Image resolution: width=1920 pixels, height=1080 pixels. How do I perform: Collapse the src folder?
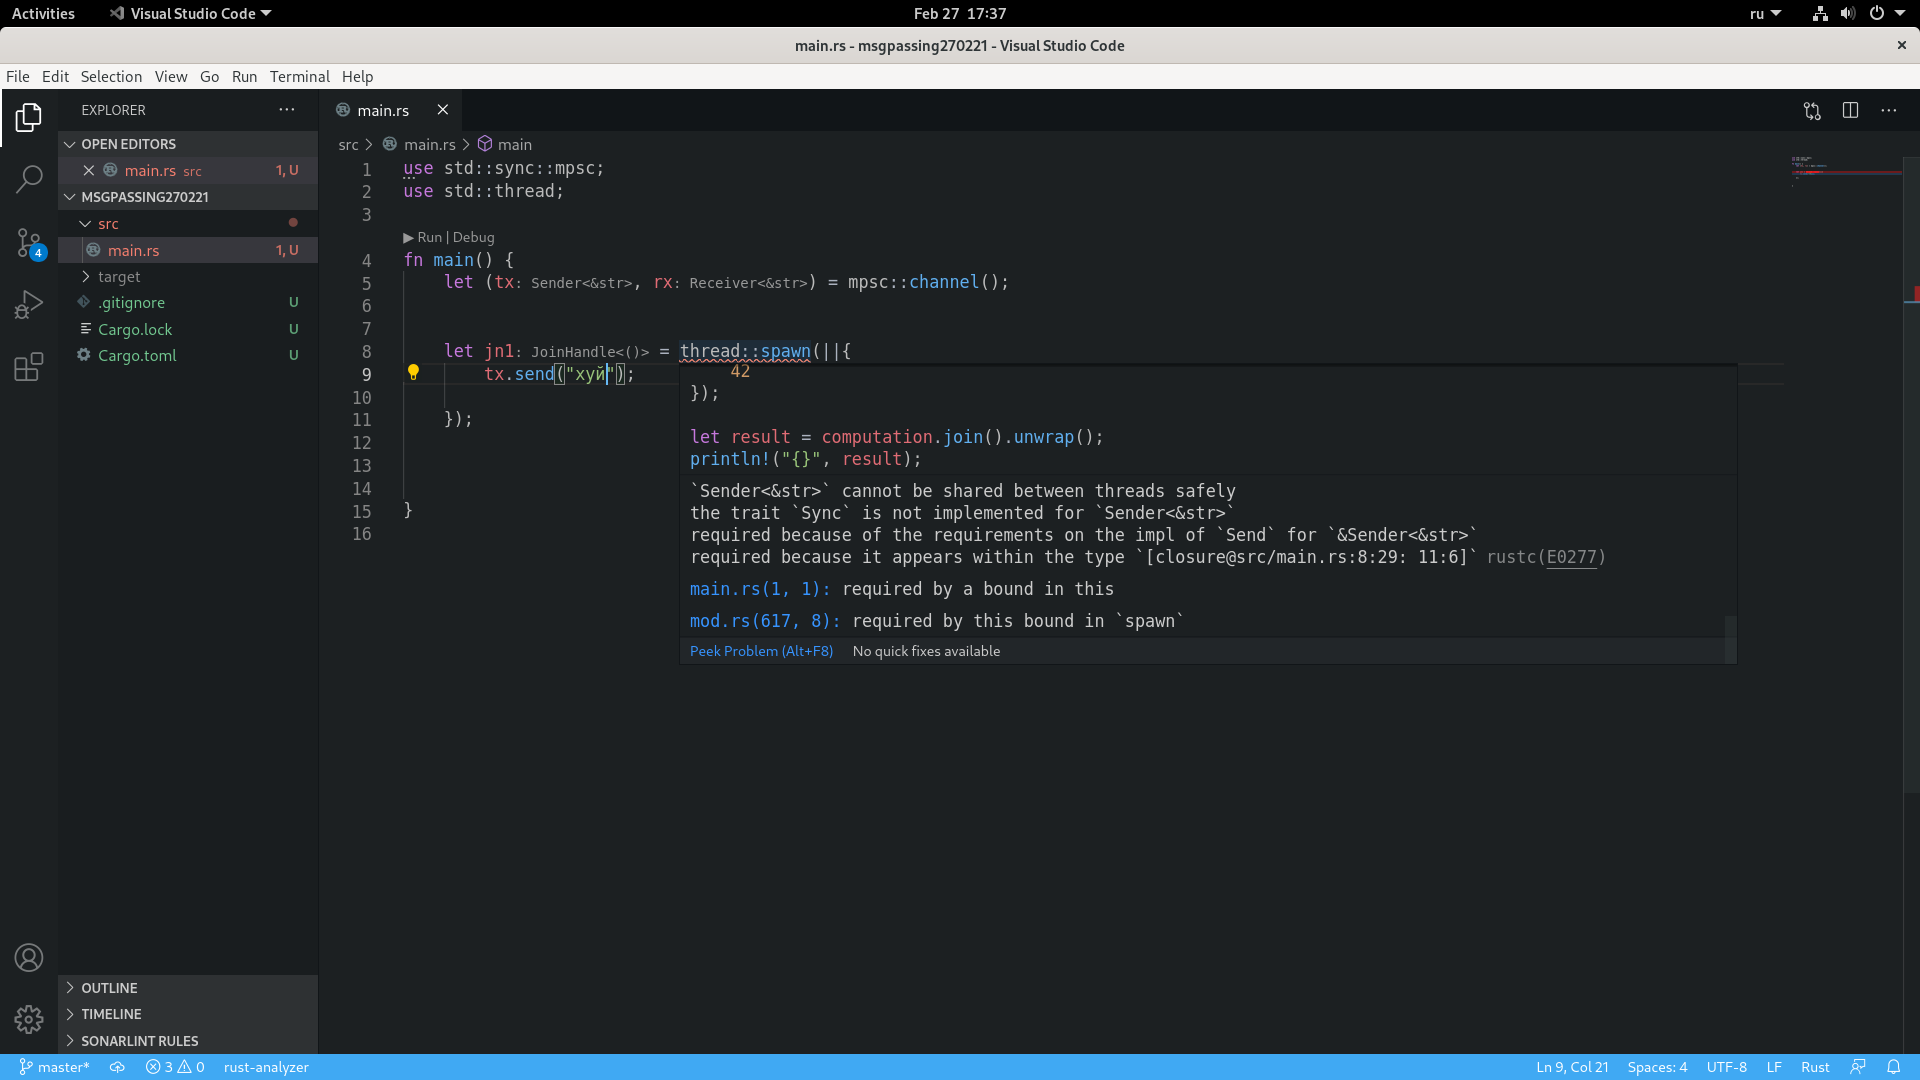coord(188,224)
